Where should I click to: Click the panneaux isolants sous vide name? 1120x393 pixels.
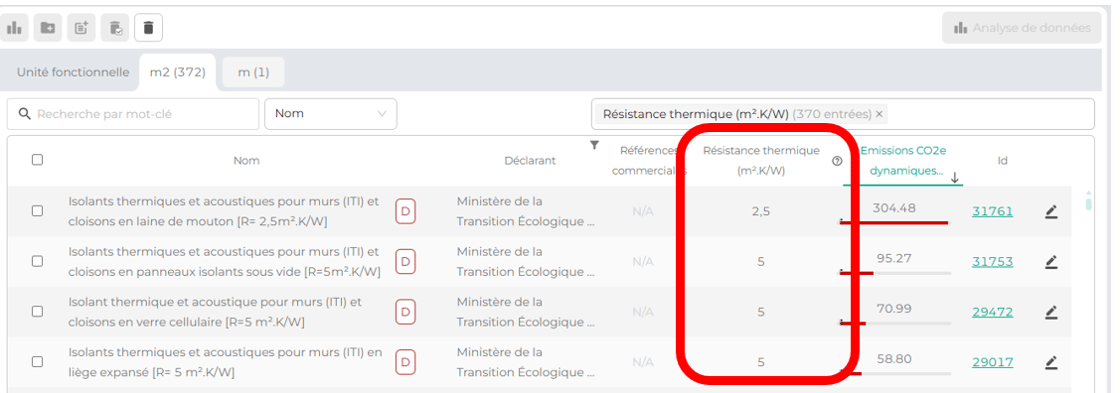point(224,262)
